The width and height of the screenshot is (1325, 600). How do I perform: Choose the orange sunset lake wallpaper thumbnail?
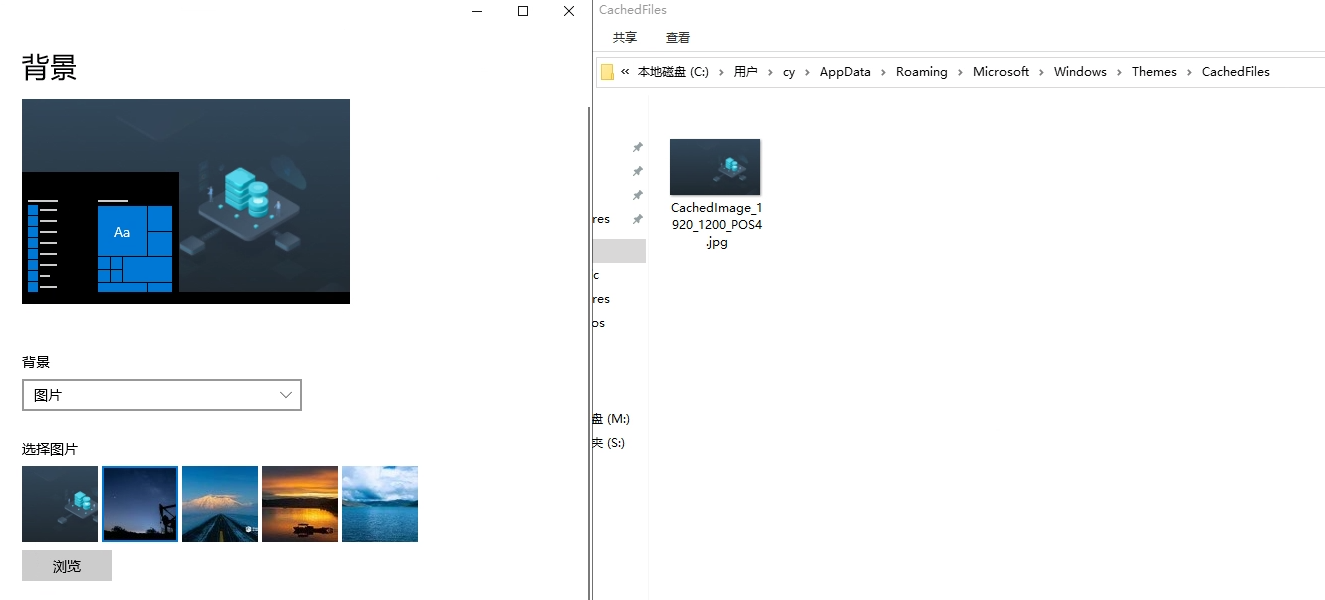coord(300,504)
